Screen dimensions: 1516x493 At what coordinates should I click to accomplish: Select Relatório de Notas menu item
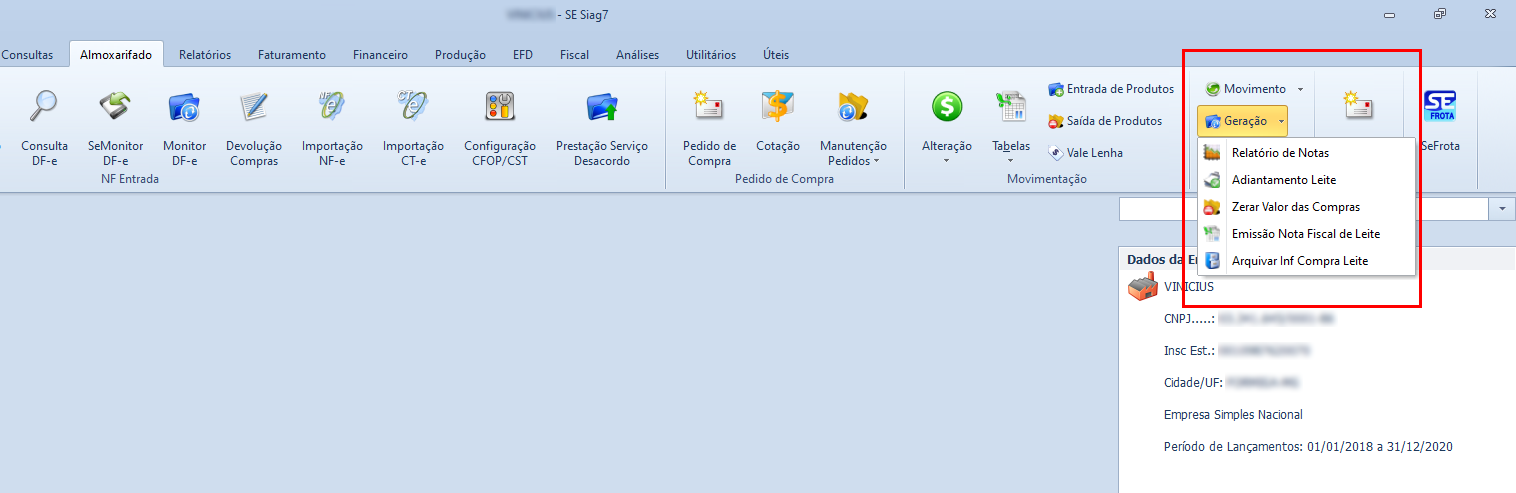pyautogui.click(x=1280, y=153)
